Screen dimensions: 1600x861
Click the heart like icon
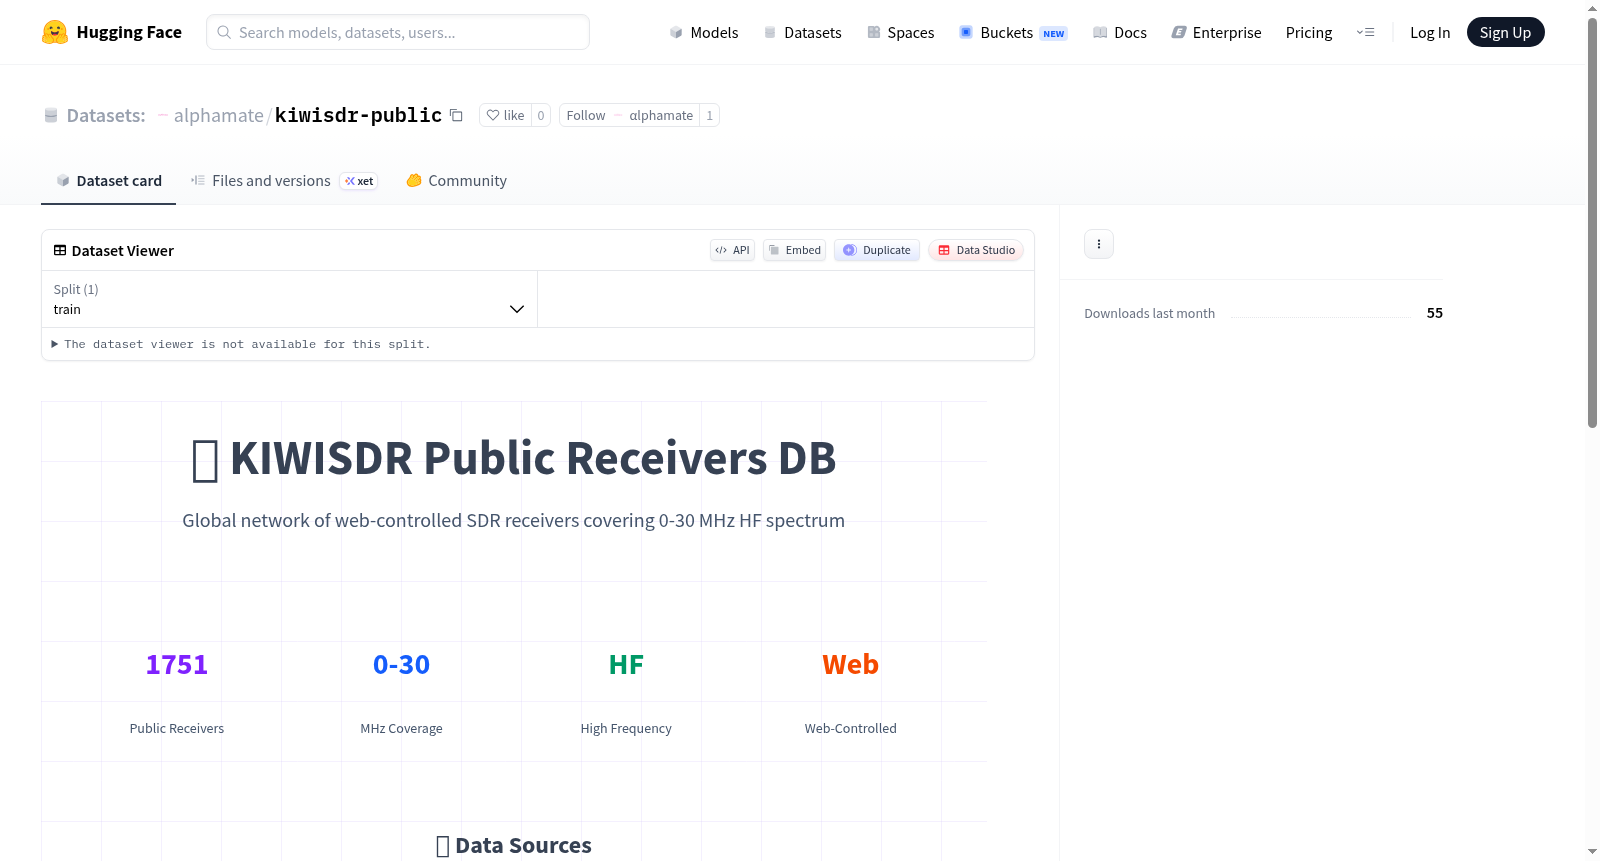(x=493, y=115)
